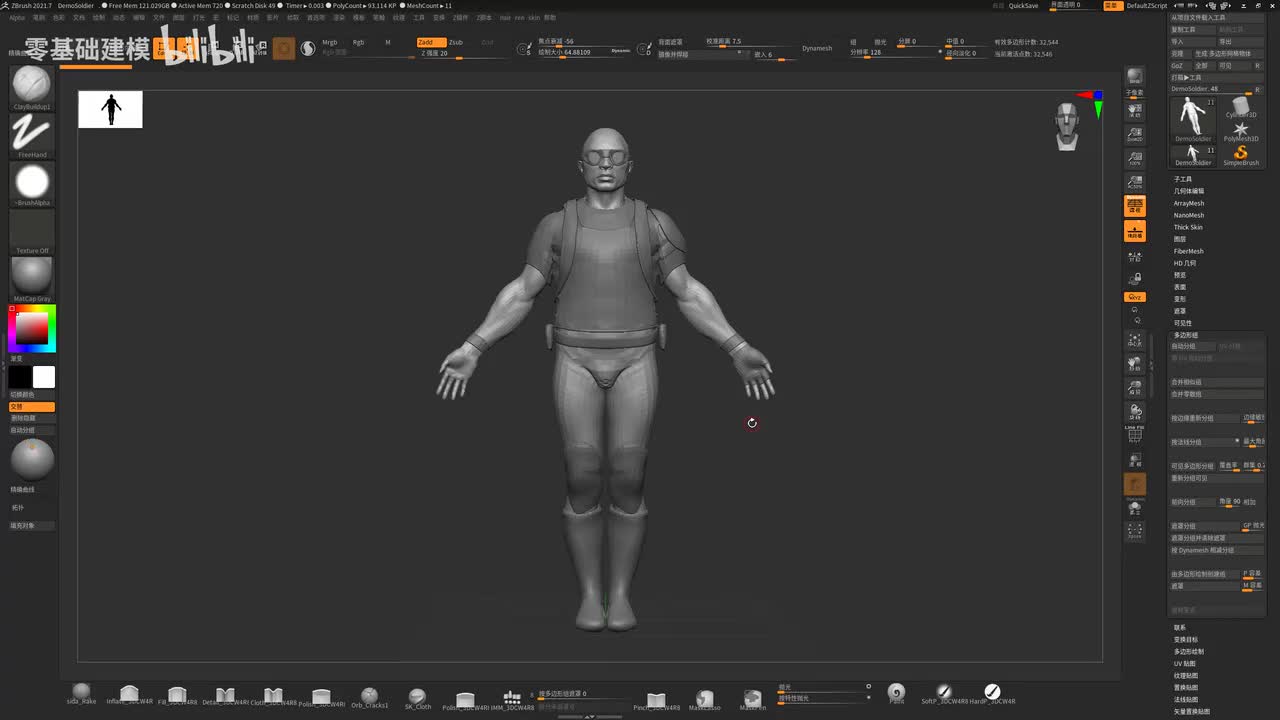Select the Paint brush on the bottom shelf
1280x720 pixels.
coord(896,694)
